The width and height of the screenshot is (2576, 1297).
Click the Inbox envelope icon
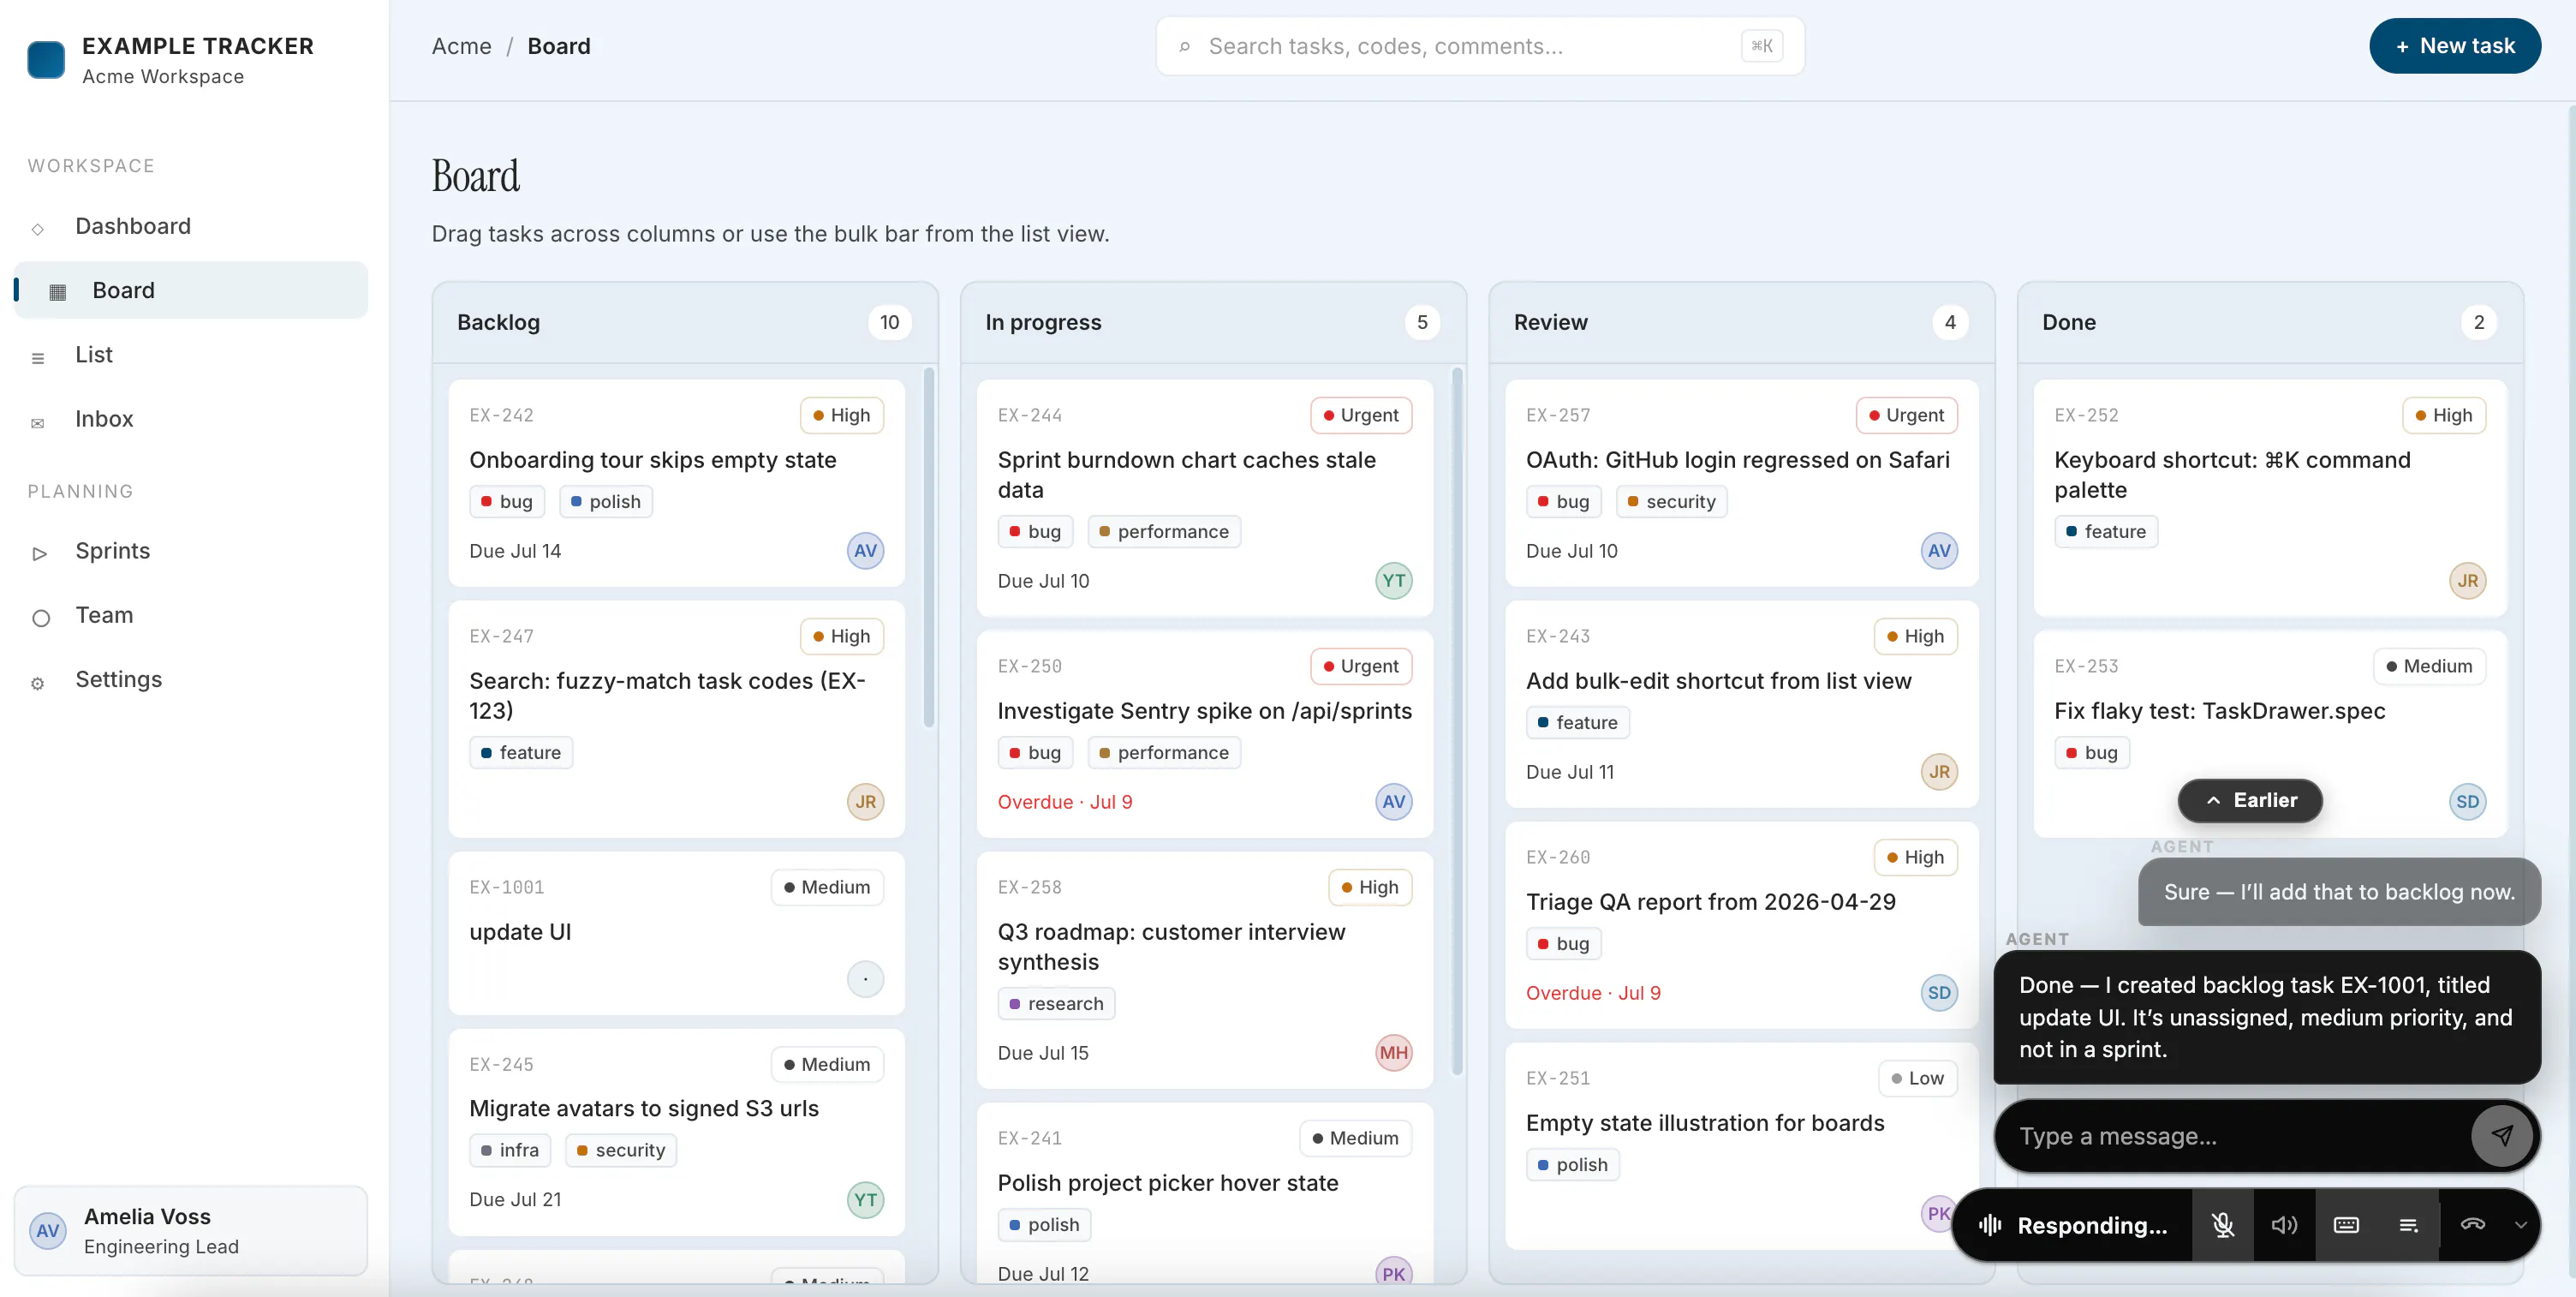(38, 423)
